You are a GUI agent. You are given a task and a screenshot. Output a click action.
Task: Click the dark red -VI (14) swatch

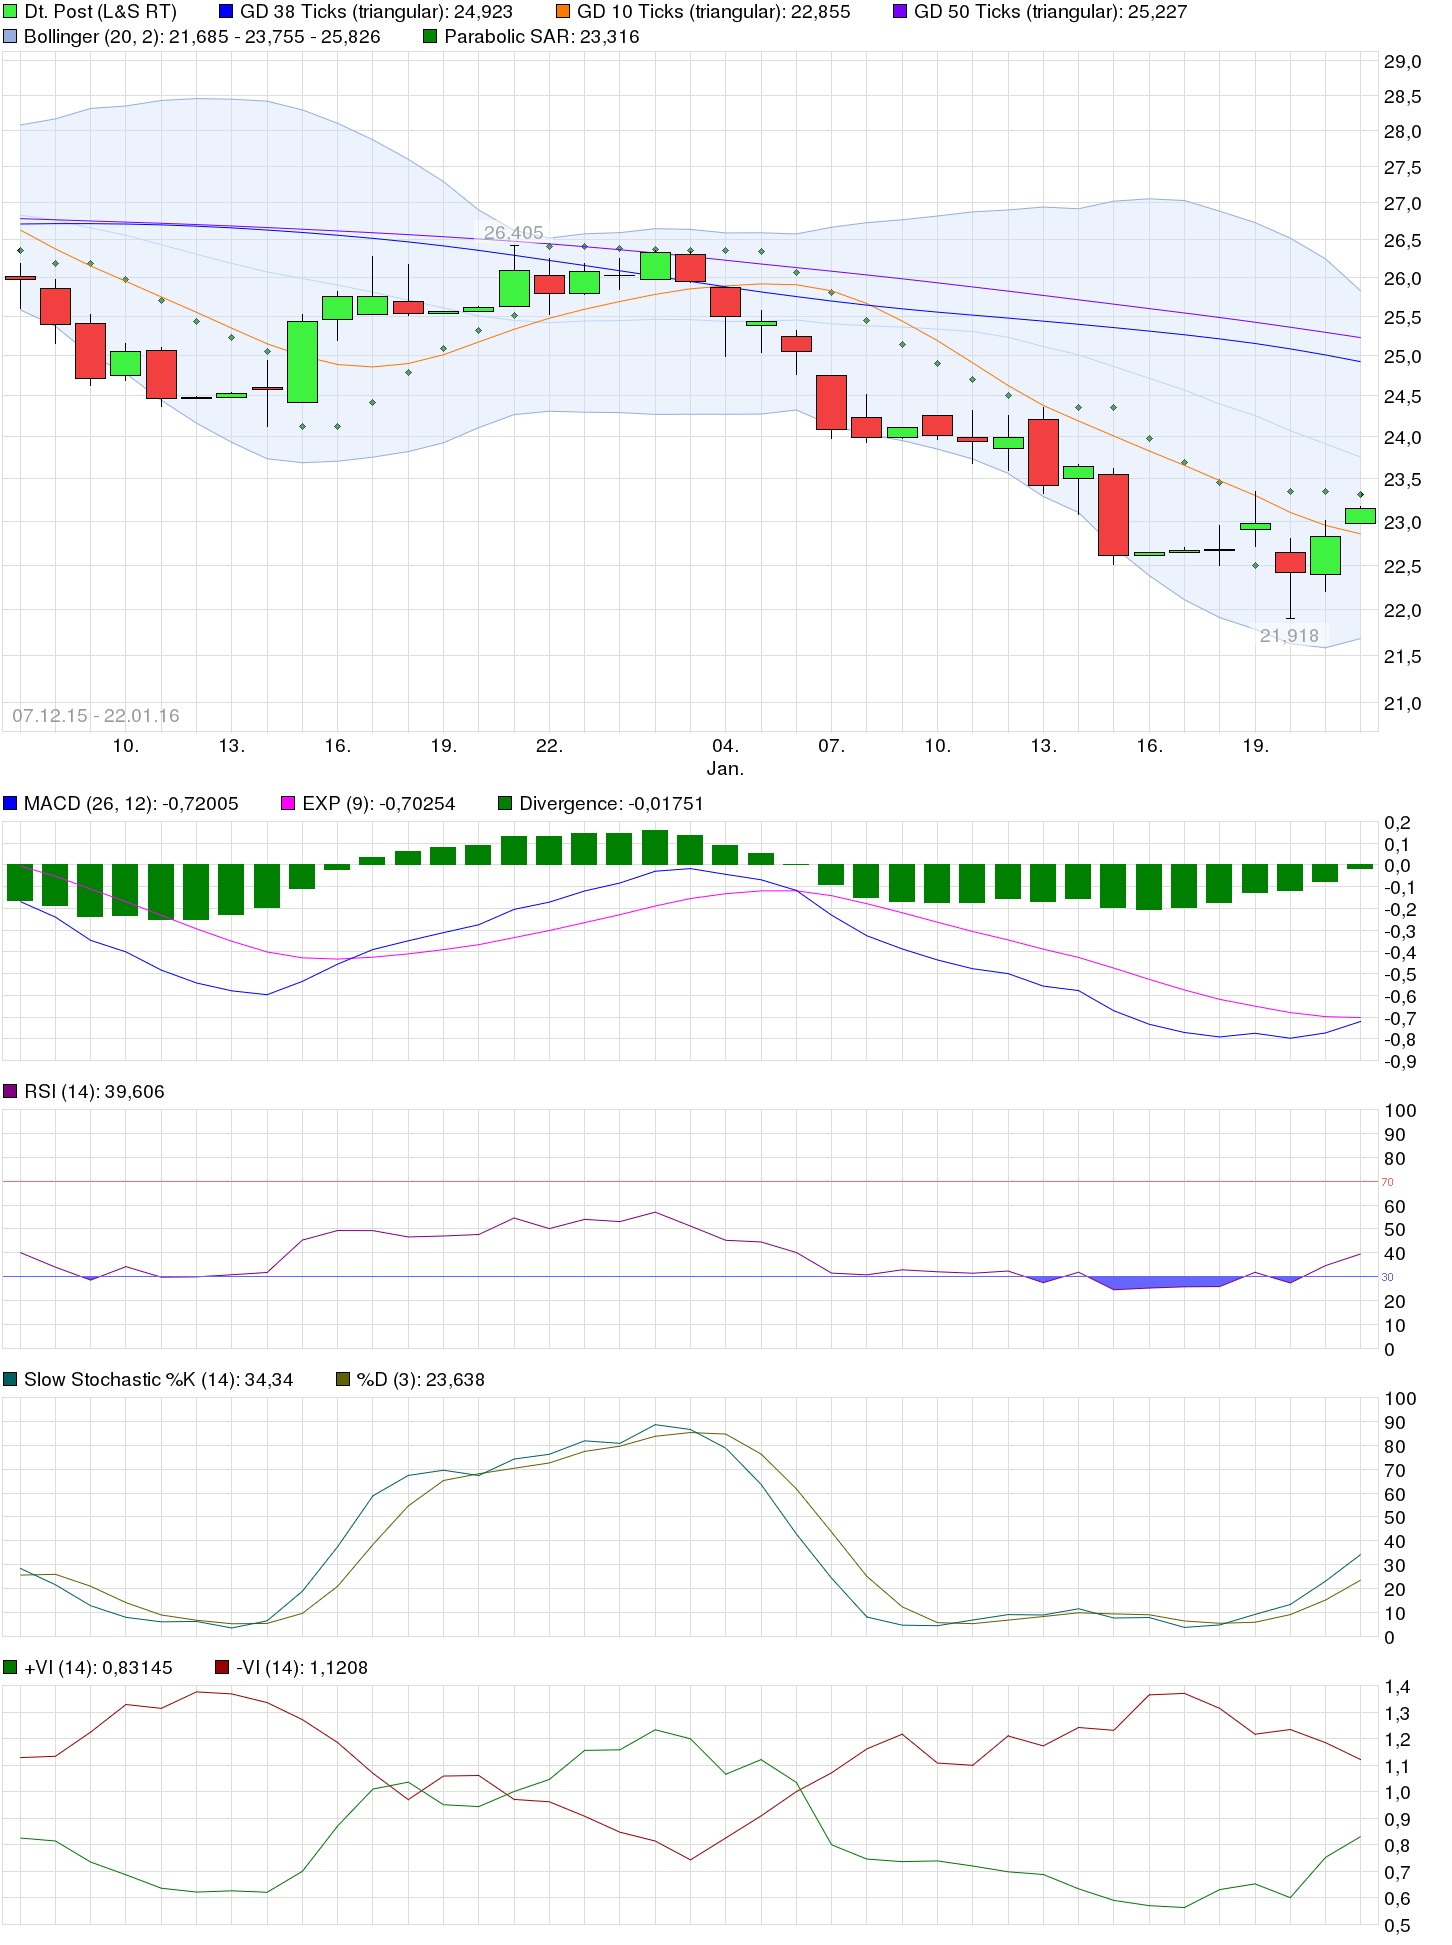222,1667
